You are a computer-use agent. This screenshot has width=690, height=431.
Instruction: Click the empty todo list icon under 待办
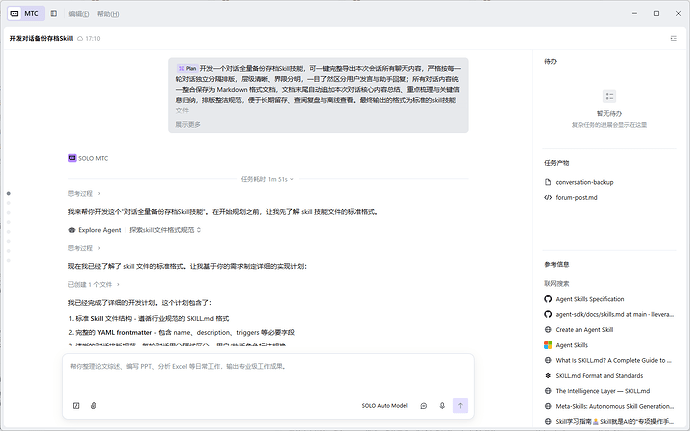[609, 96]
